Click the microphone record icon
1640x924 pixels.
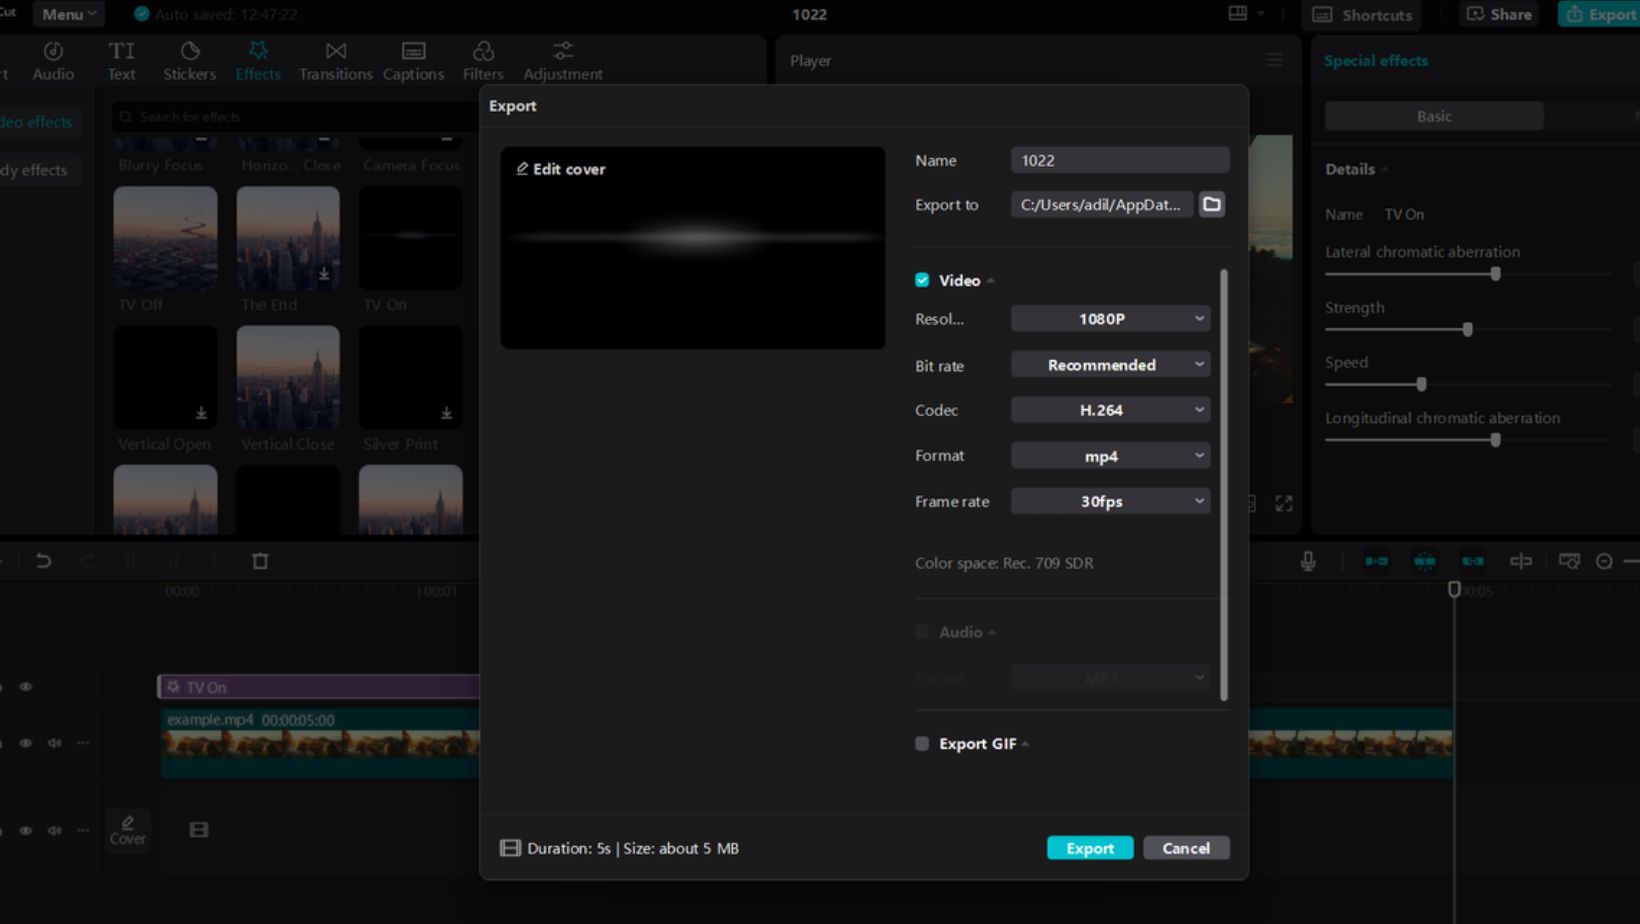[1308, 561]
